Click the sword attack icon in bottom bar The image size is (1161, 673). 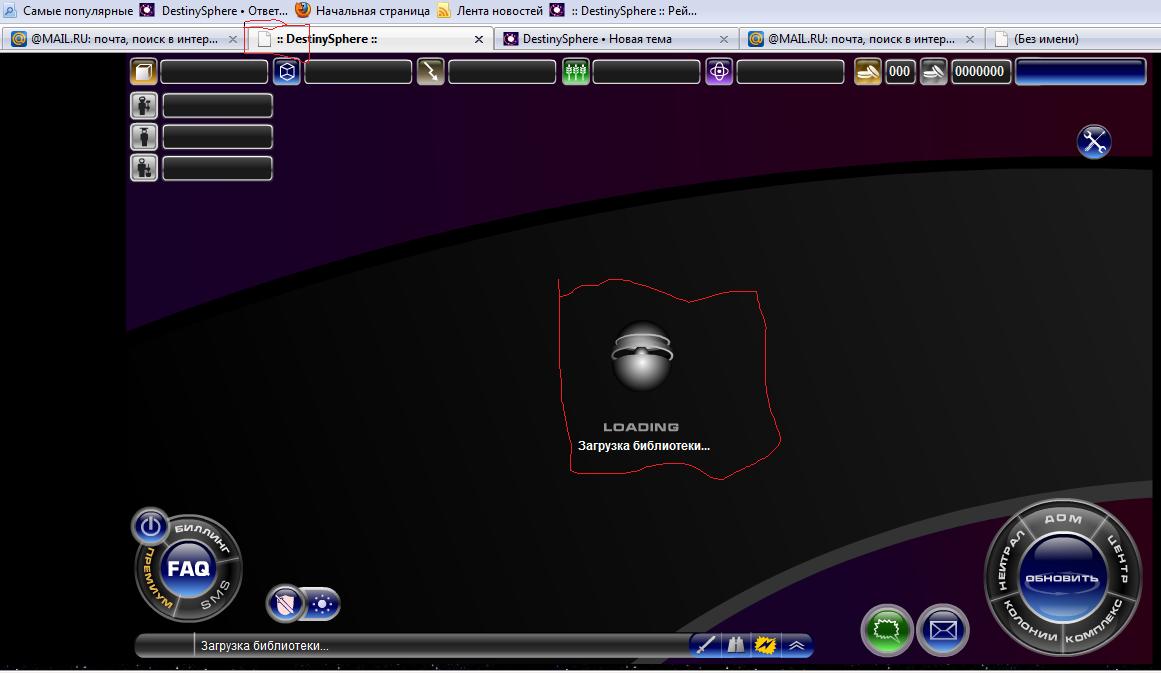[x=705, y=645]
